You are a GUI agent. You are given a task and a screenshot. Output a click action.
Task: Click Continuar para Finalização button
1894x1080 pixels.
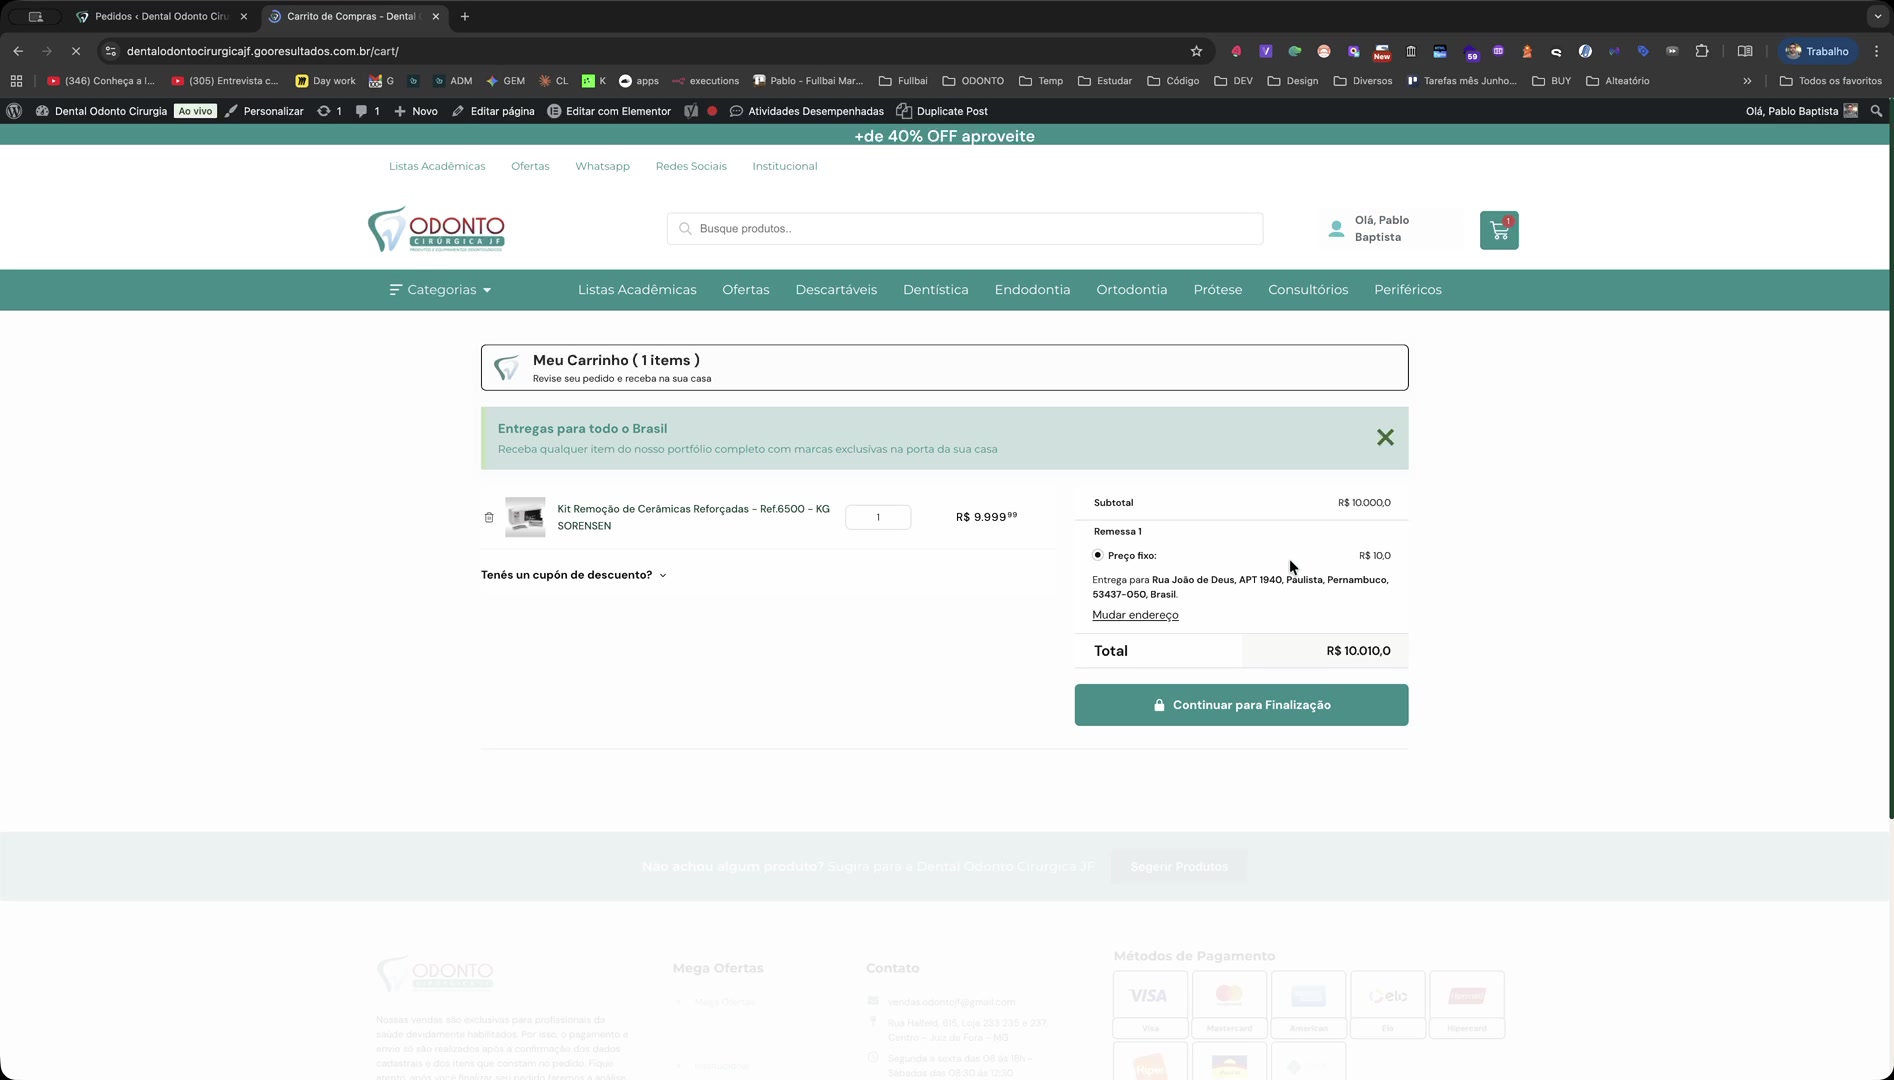point(1241,705)
